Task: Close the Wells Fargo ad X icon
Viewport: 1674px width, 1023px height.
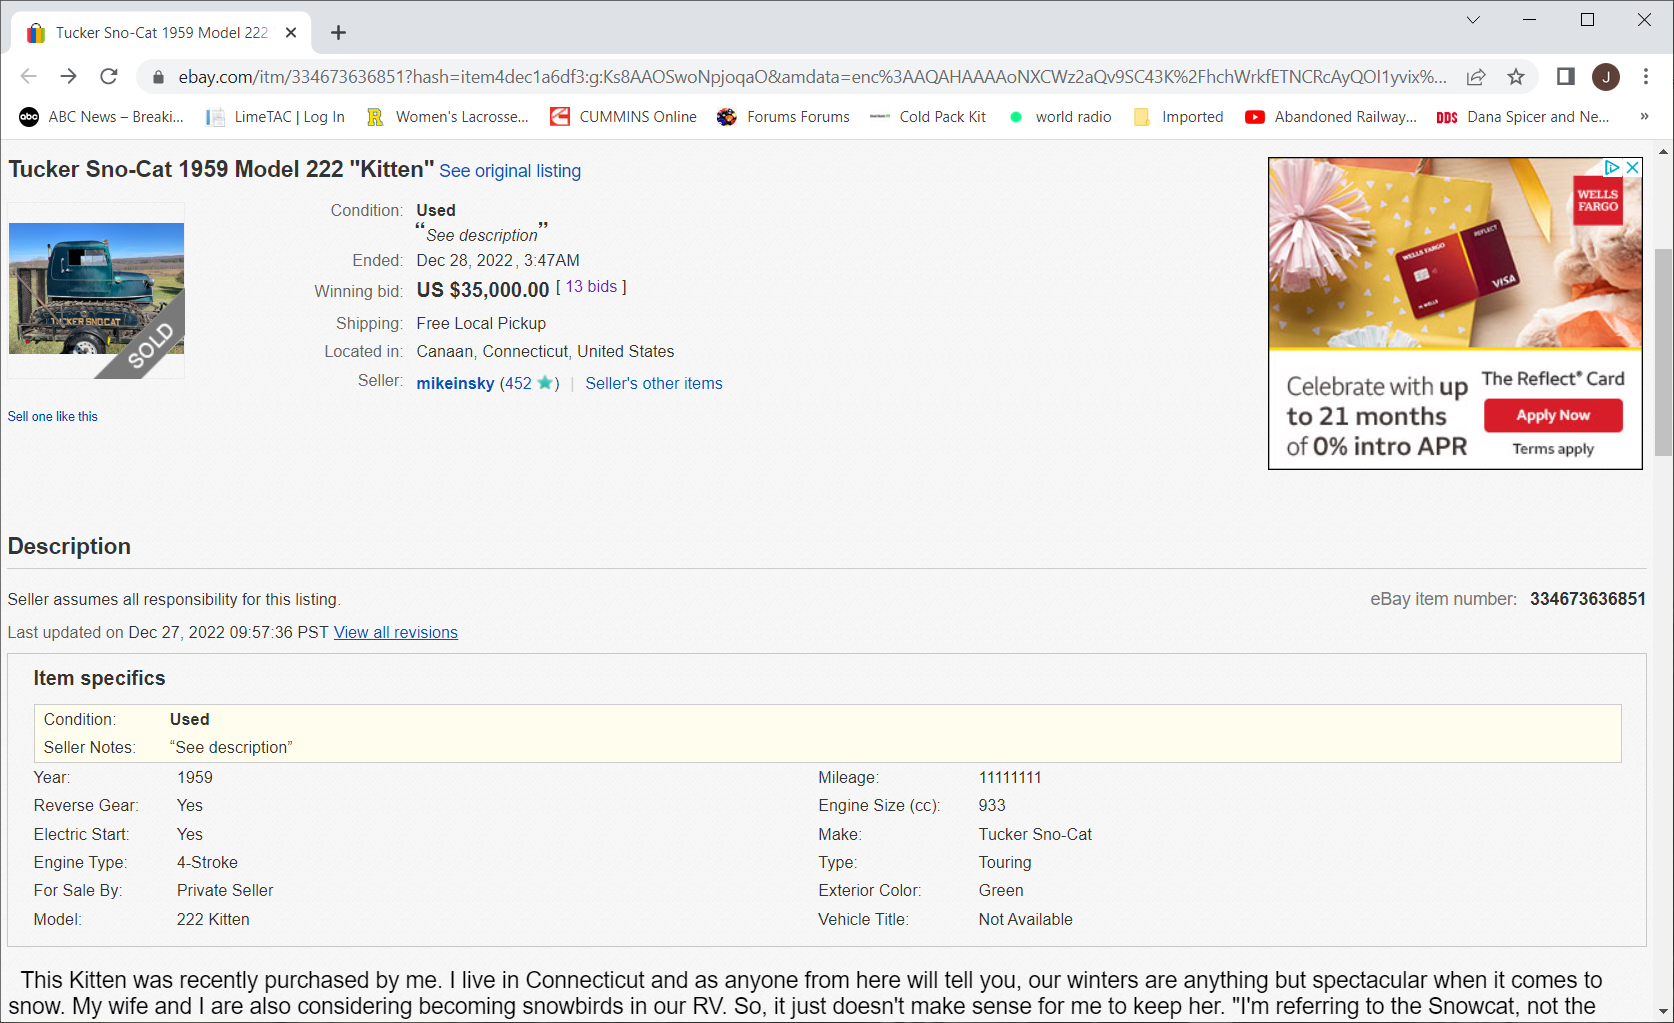Action: coord(1632,168)
